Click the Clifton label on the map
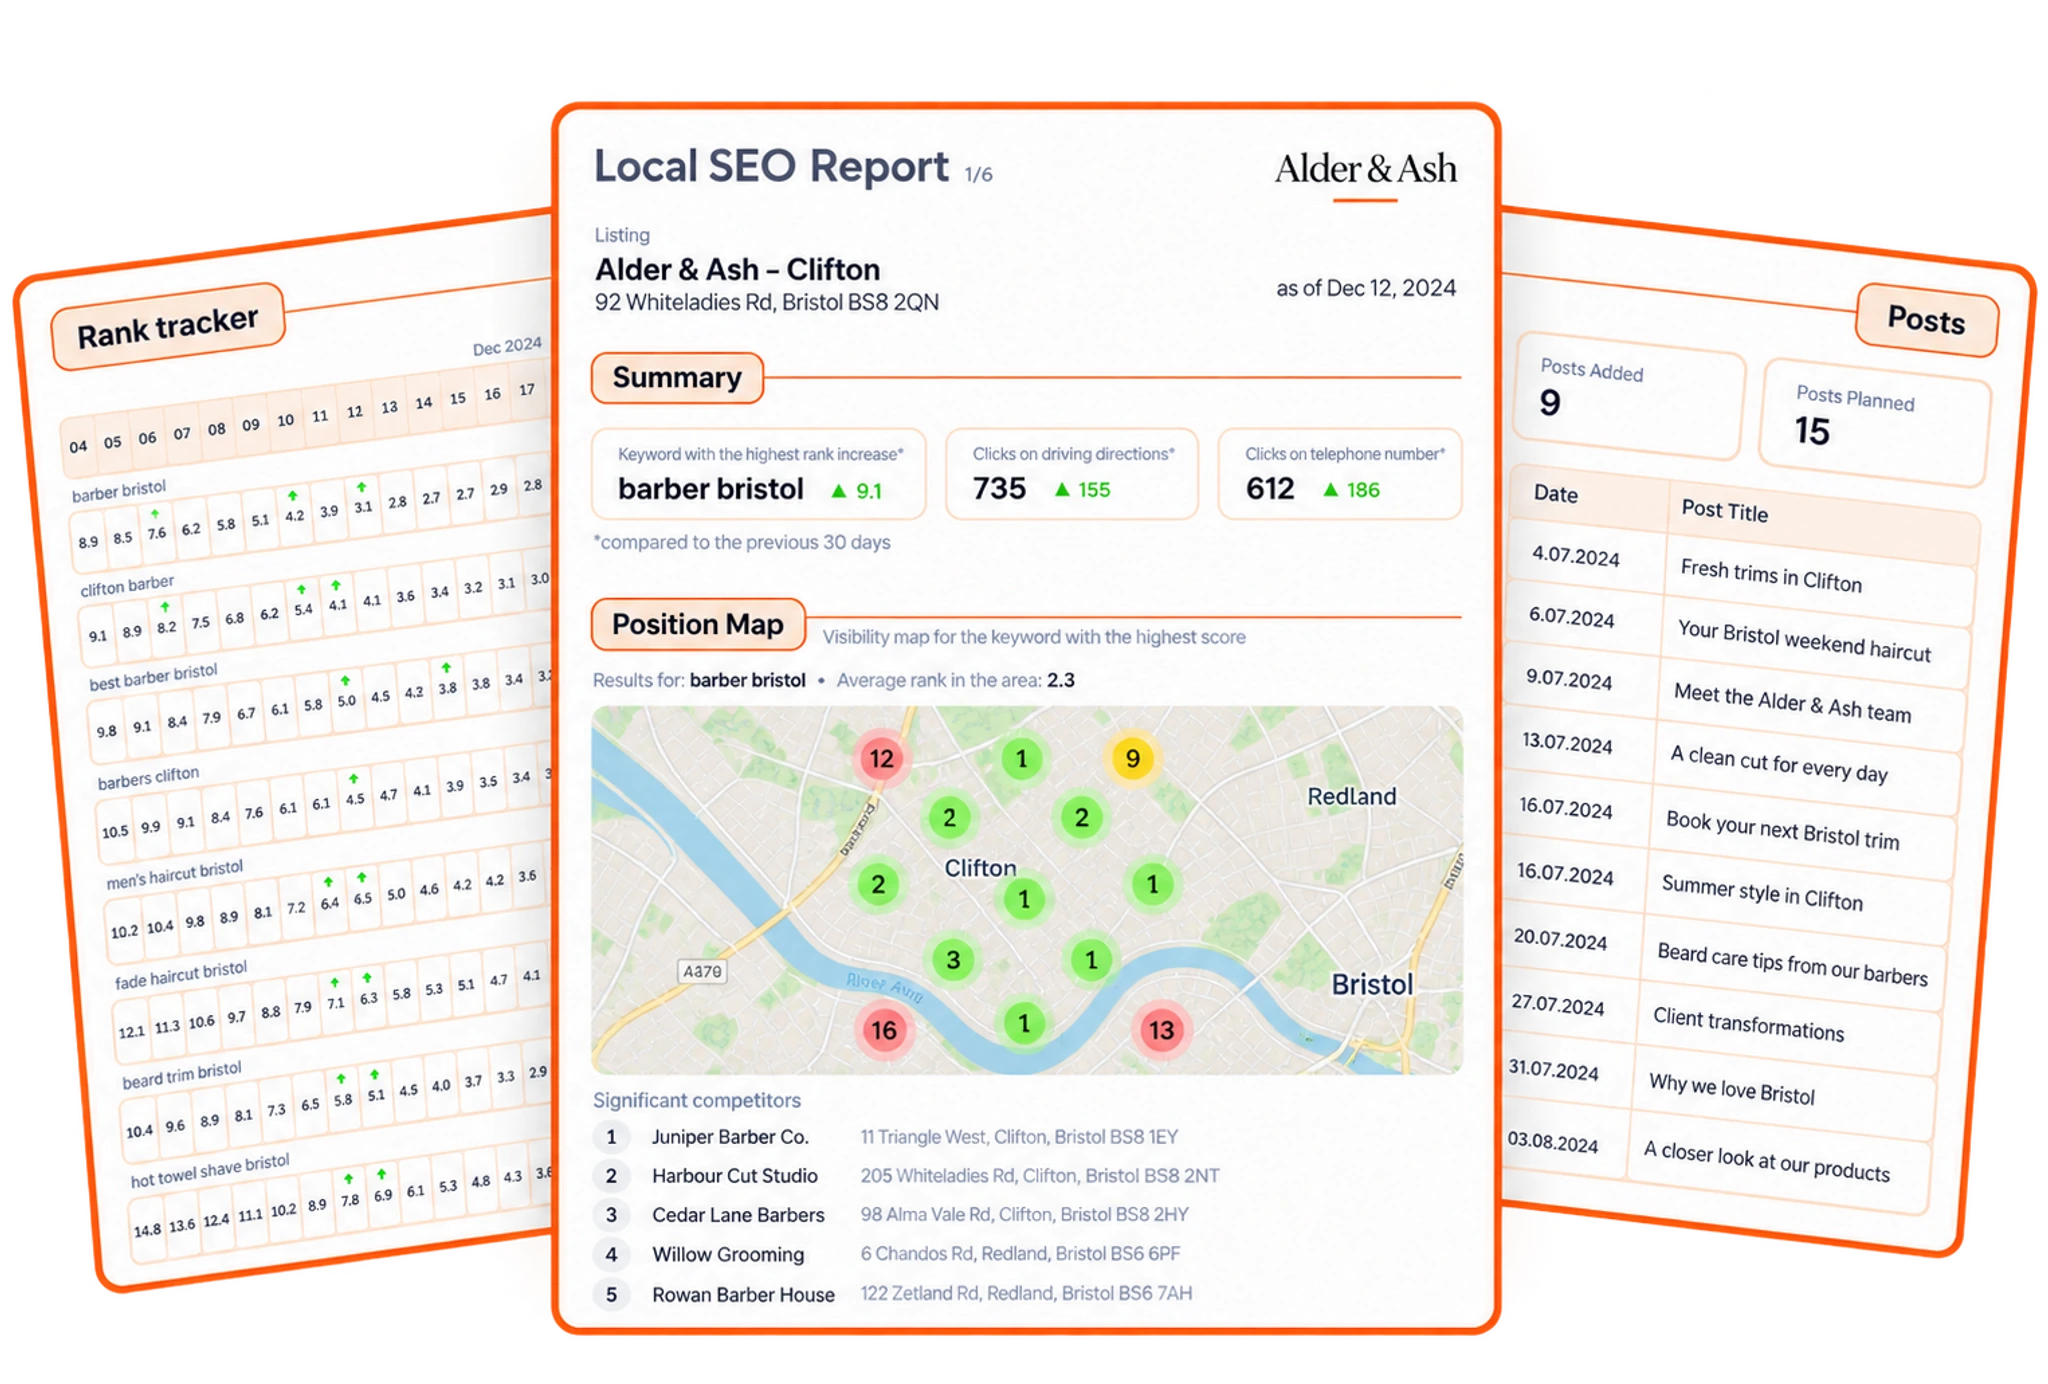The width and height of the screenshot is (2048, 1384). [x=980, y=868]
